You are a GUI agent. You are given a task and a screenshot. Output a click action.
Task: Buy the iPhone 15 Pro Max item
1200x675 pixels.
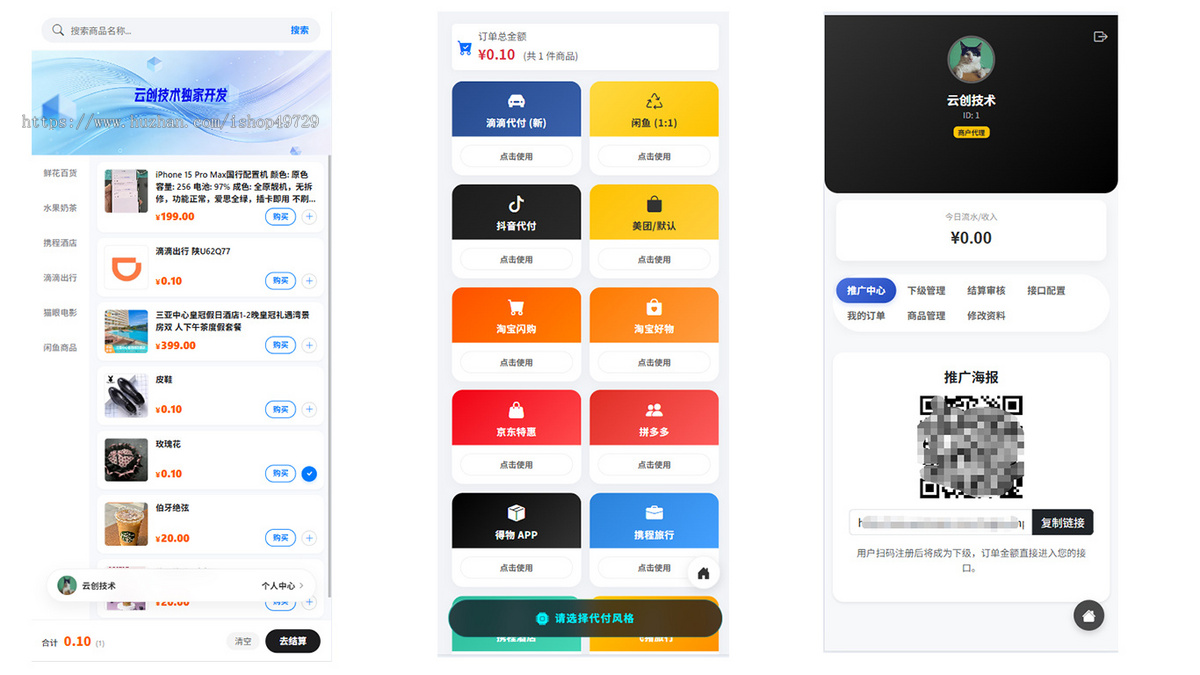click(x=280, y=216)
